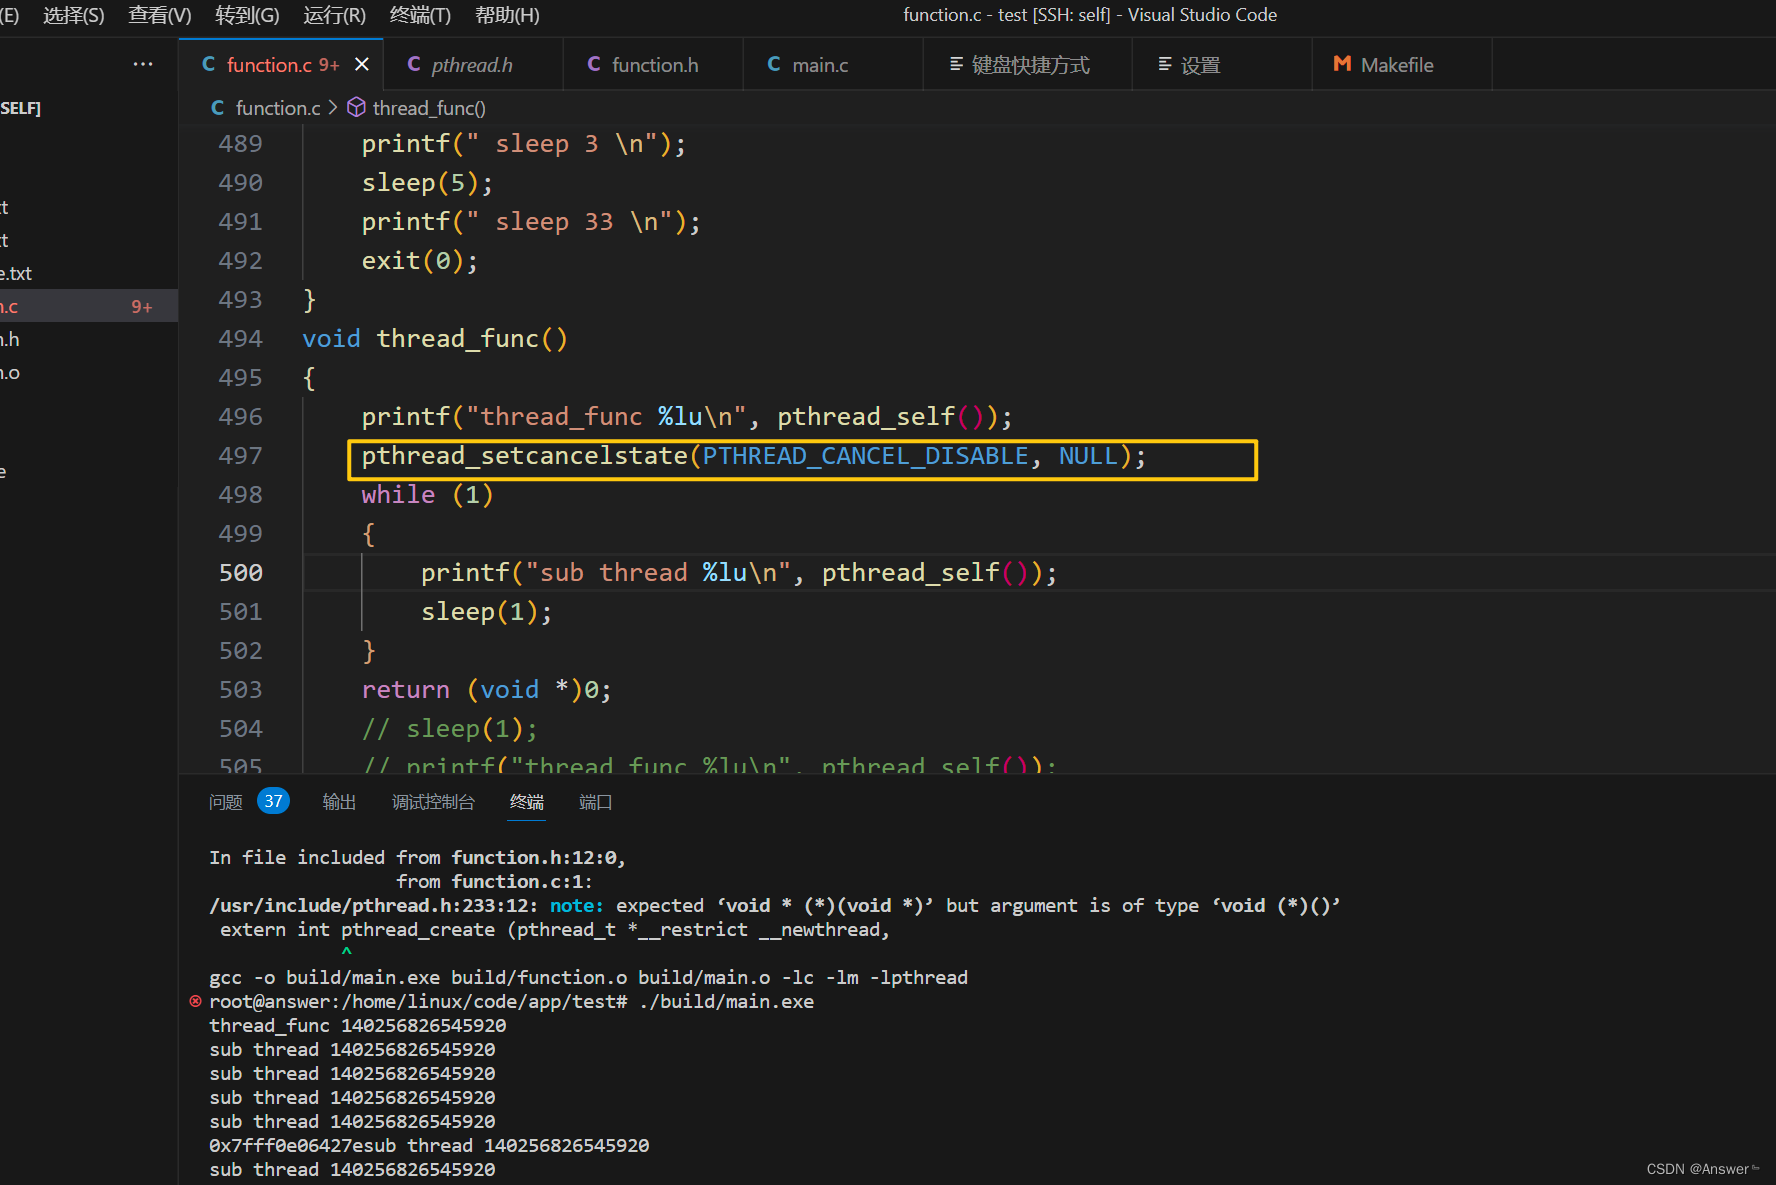Click thread_func() in the breadcrumb
1776x1185 pixels.
(429, 107)
